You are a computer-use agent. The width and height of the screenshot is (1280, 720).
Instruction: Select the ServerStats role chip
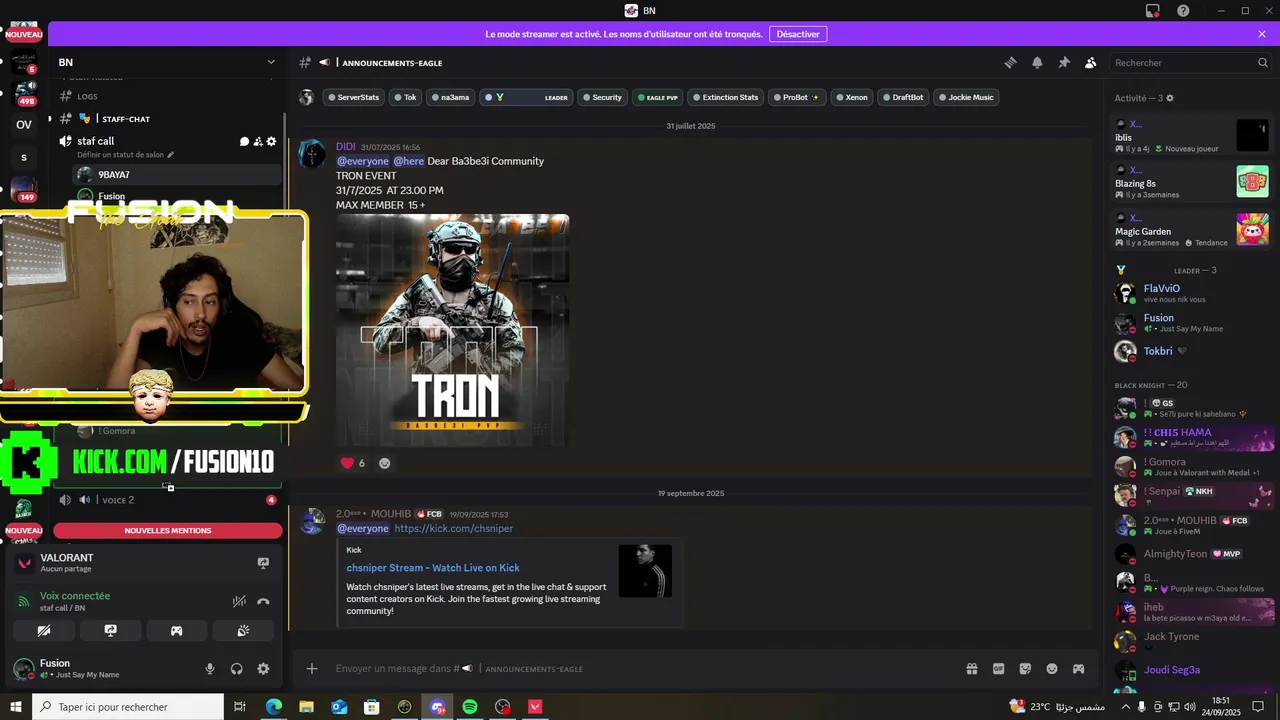[x=353, y=98]
